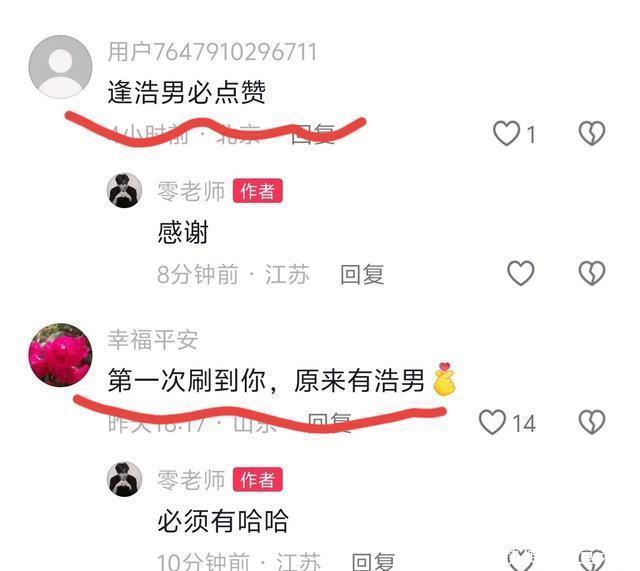The image size is (640, 571).
Task: Reply to the 感谢 comment via 回复
Action: pos(362,274)
